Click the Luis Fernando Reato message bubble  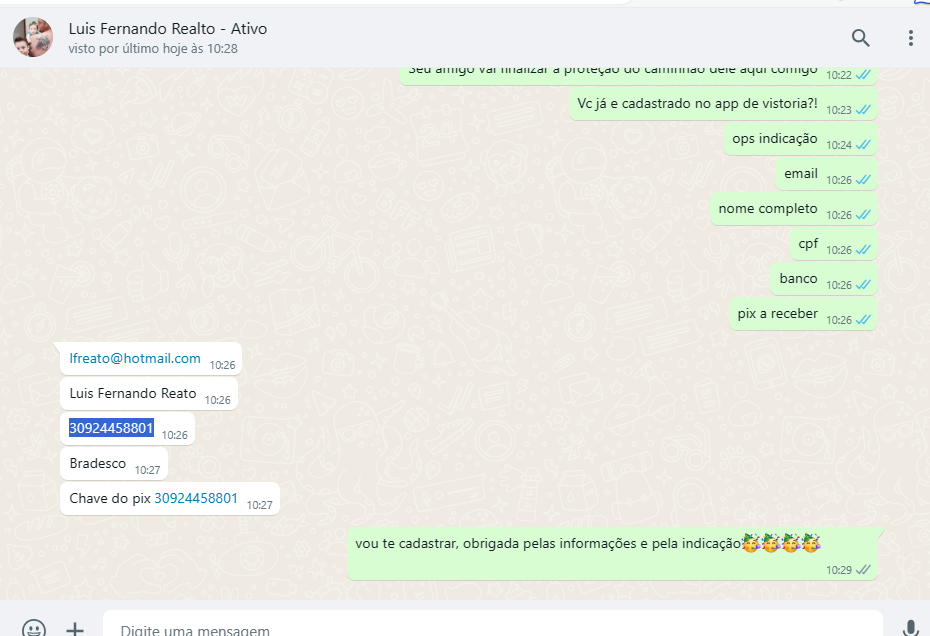click(x=133, y=393)
